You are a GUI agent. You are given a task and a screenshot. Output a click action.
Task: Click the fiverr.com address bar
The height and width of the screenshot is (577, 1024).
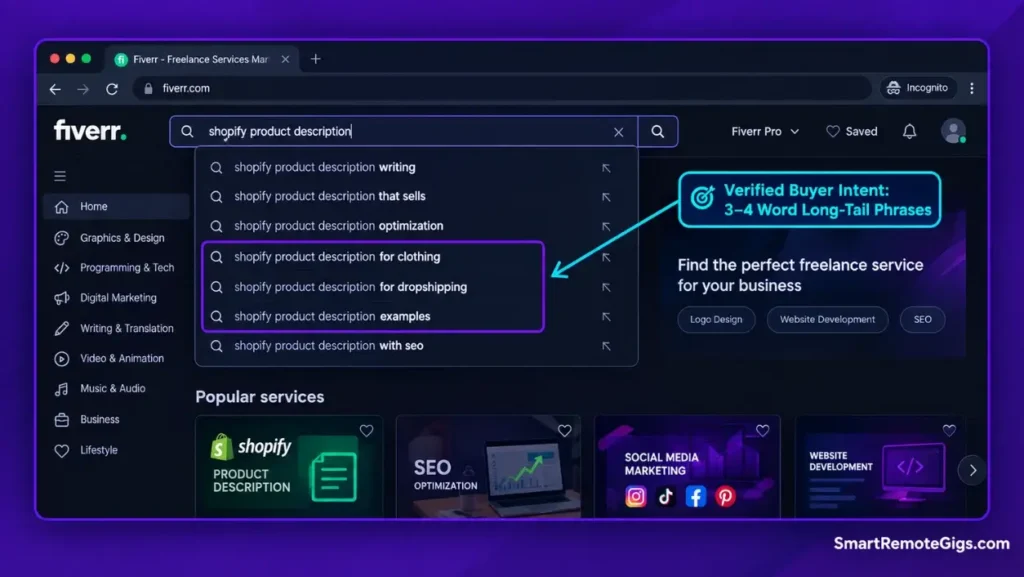tap(503, 88)
